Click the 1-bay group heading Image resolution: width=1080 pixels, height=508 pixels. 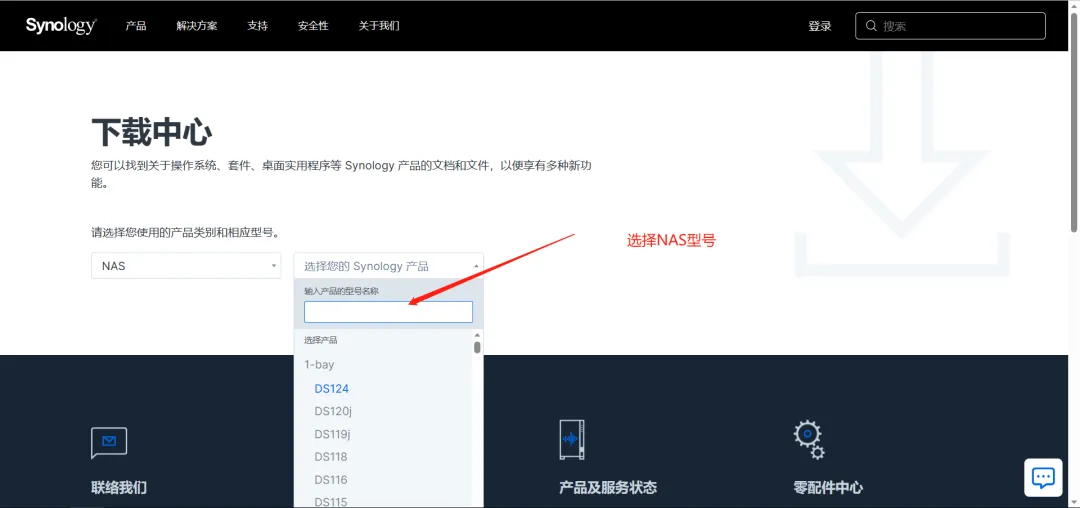tap(319, 365)
